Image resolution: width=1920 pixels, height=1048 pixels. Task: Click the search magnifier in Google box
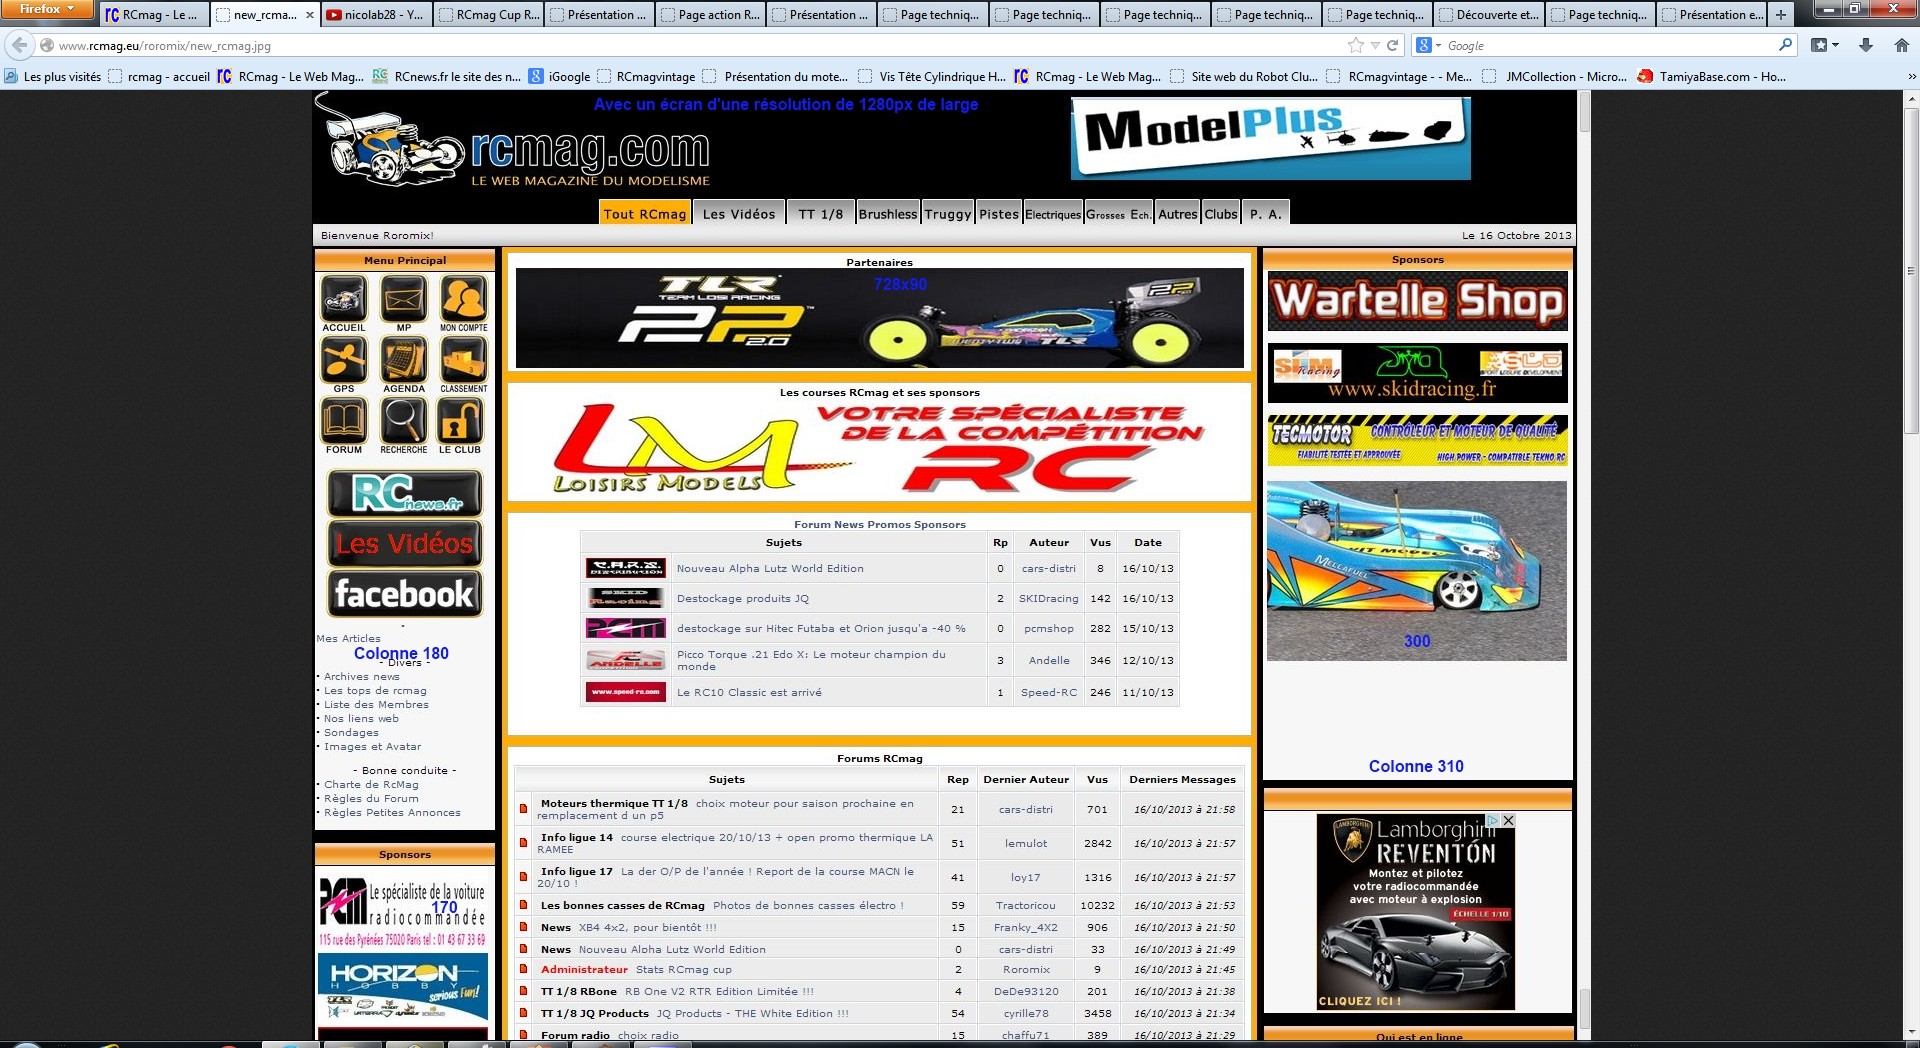[1786, 45]
